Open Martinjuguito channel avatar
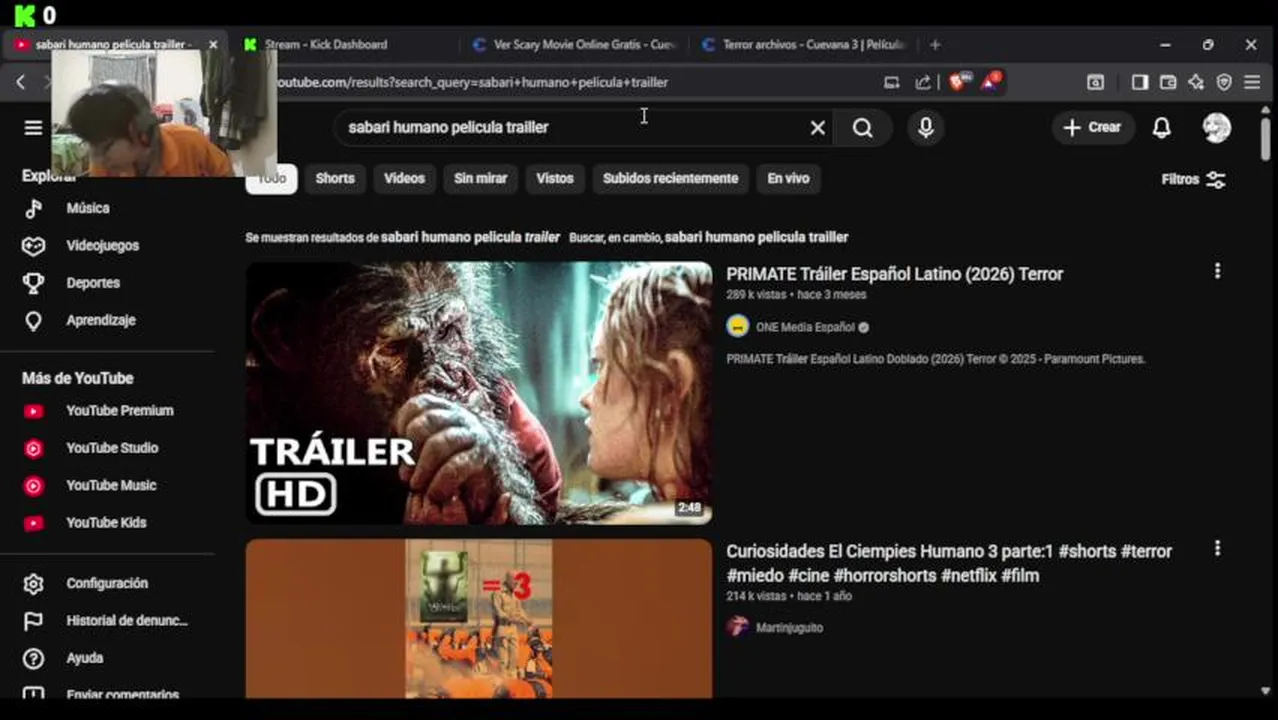Screen dimensions: 1278x720 (737, 627)
